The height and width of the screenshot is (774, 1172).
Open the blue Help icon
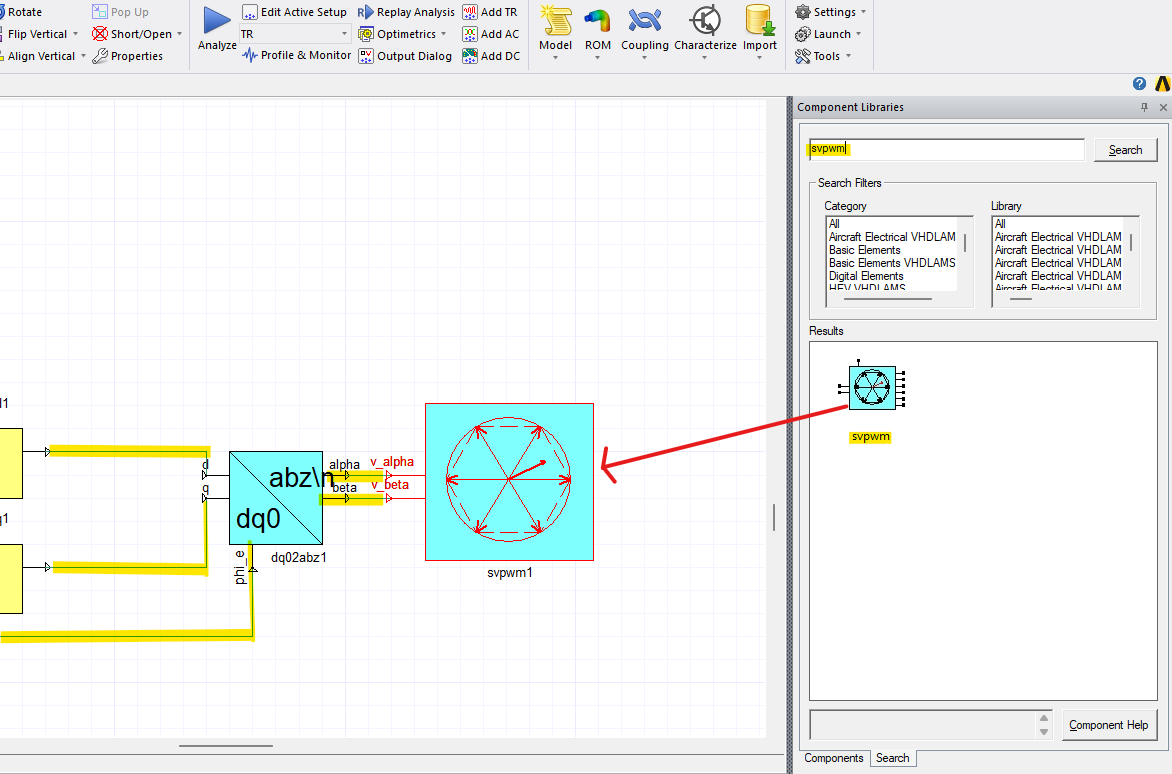pos(1139,84)
